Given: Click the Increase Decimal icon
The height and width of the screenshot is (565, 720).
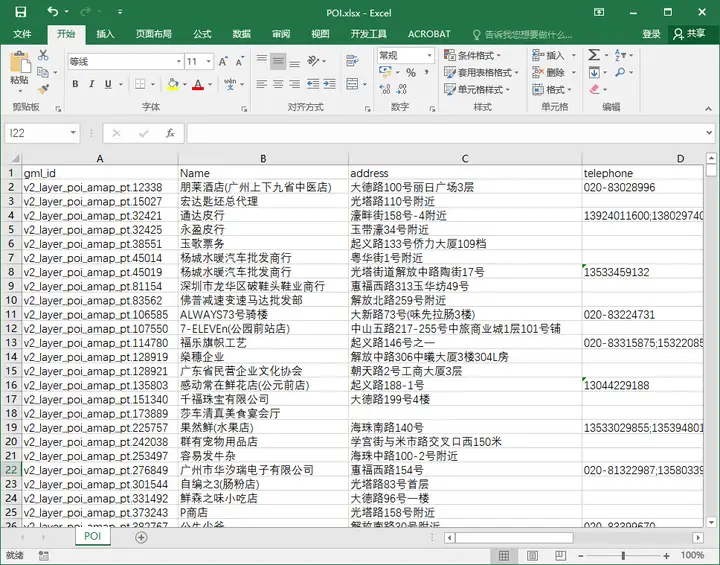Looking at the screenshot, I should pos(385,89).
